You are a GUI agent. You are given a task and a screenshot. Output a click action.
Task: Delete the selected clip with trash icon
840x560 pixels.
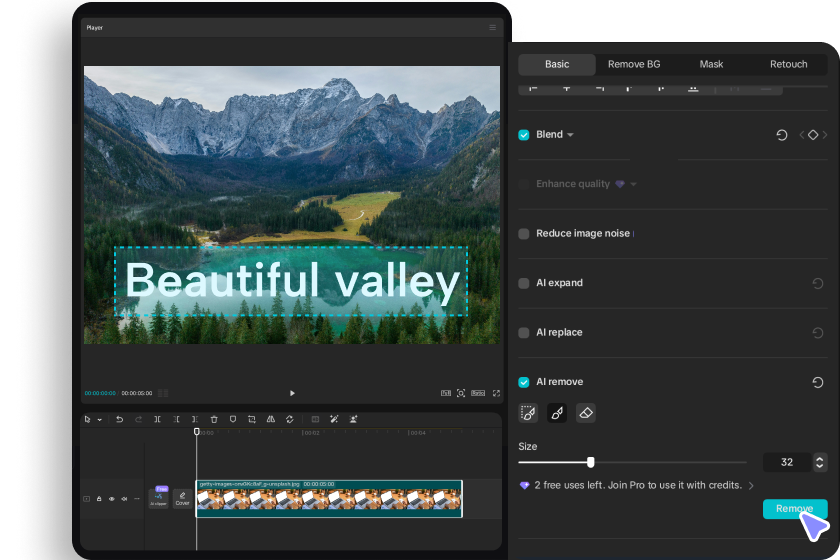(214, 419)
